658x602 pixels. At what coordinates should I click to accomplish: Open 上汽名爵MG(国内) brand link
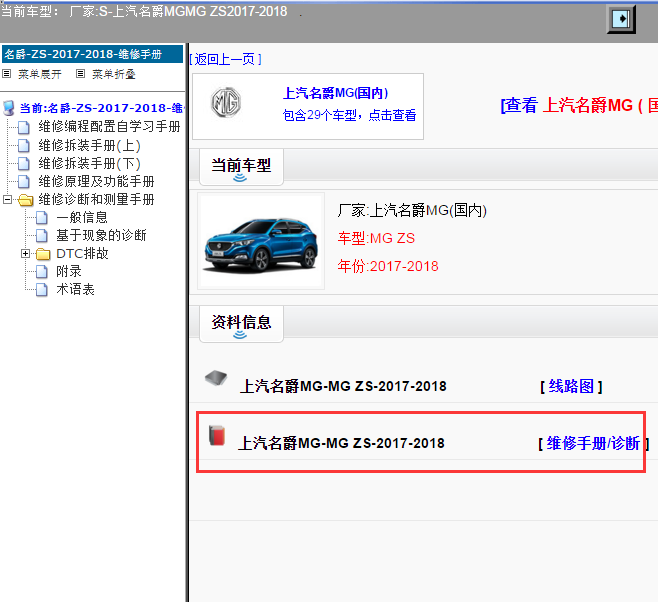pyautogui.click(x=335, y=93)
